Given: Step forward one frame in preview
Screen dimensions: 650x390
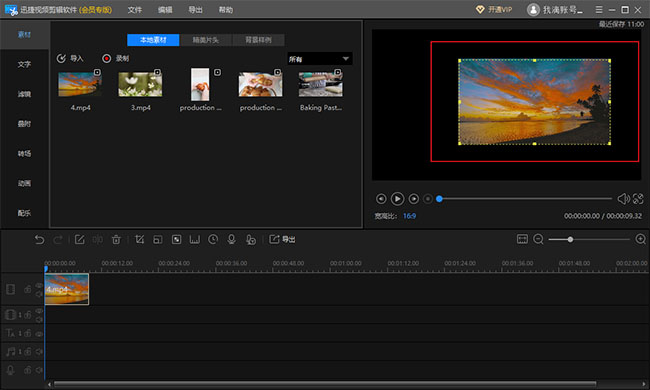Looking at the screenshot, I should coord(414,199).
